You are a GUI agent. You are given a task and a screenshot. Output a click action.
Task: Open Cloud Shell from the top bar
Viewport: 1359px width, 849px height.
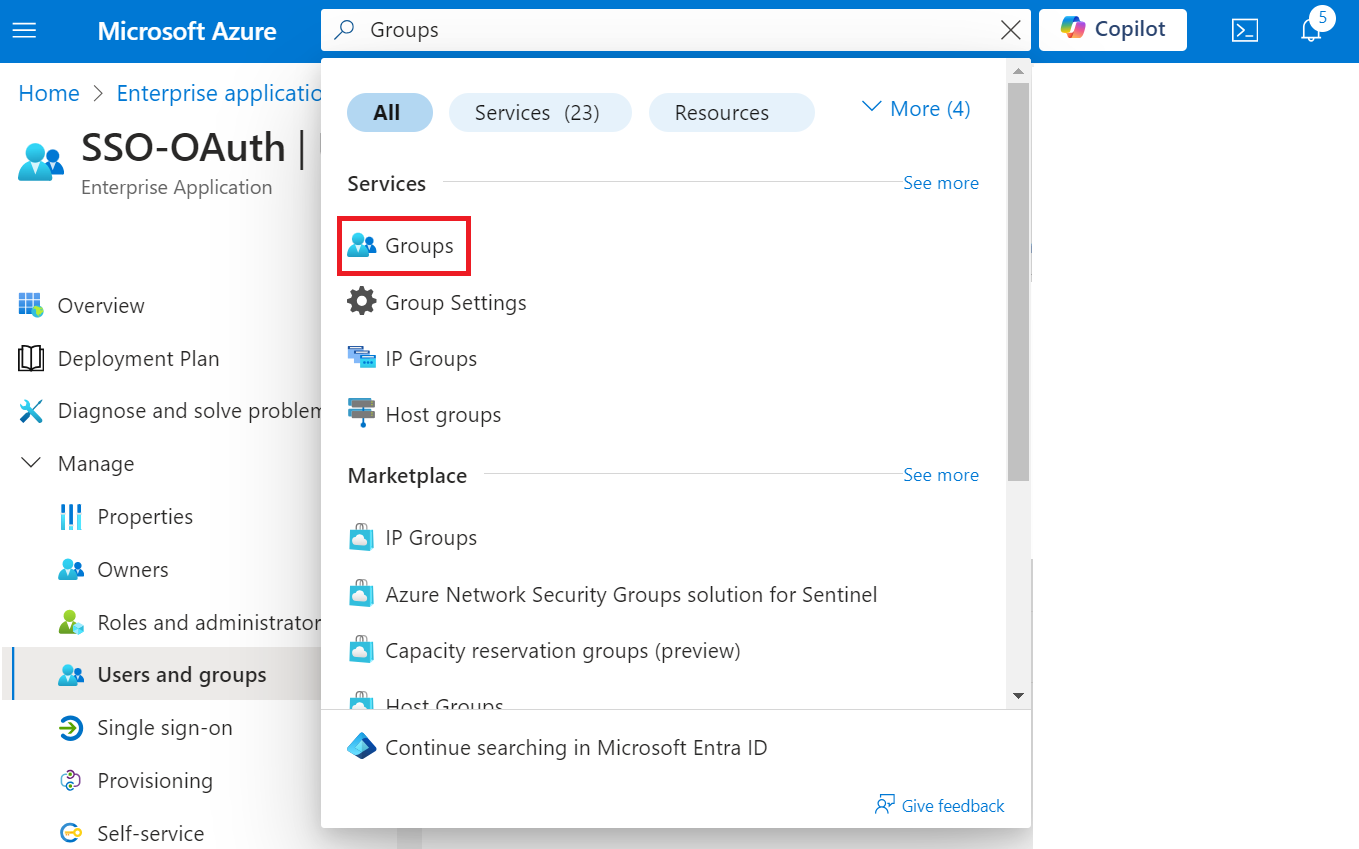[1244, 31]
